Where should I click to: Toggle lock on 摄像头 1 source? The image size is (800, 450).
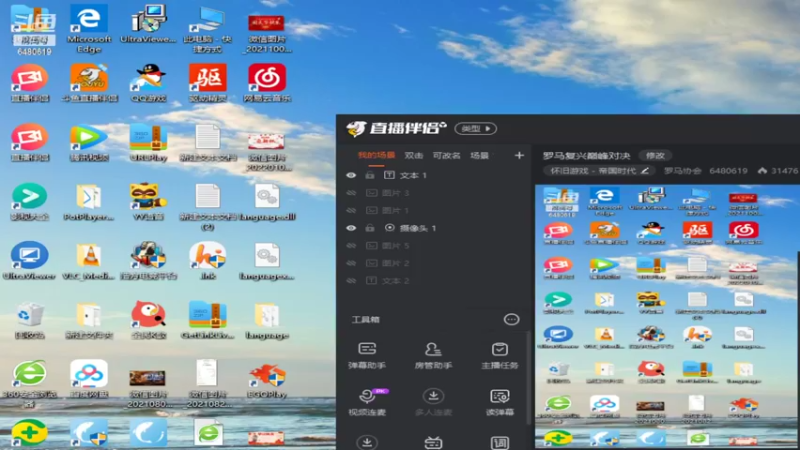tap(370, 228)
